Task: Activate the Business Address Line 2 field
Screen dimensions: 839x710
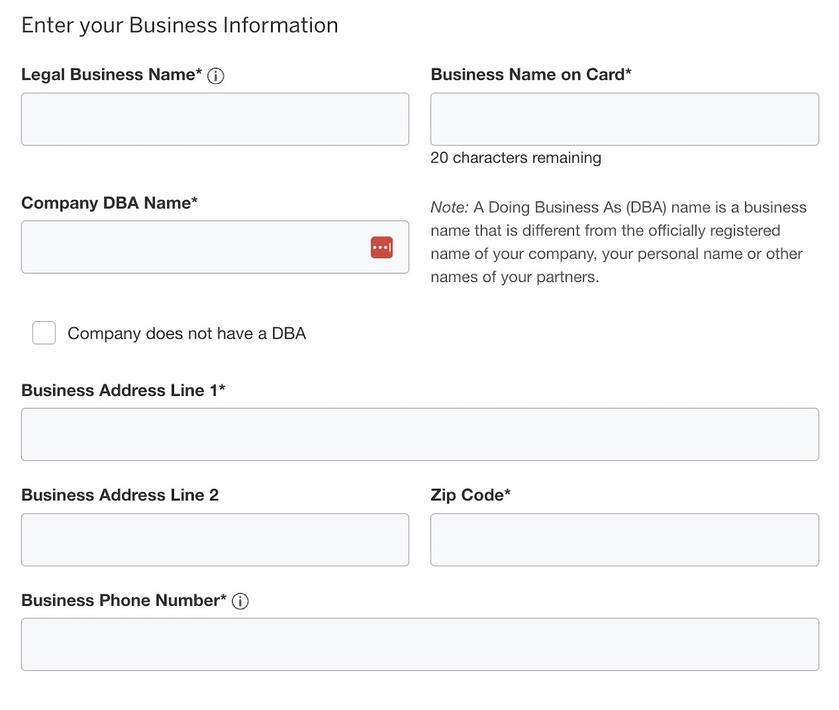Action: pyautogui.click(x=215, y=539)
